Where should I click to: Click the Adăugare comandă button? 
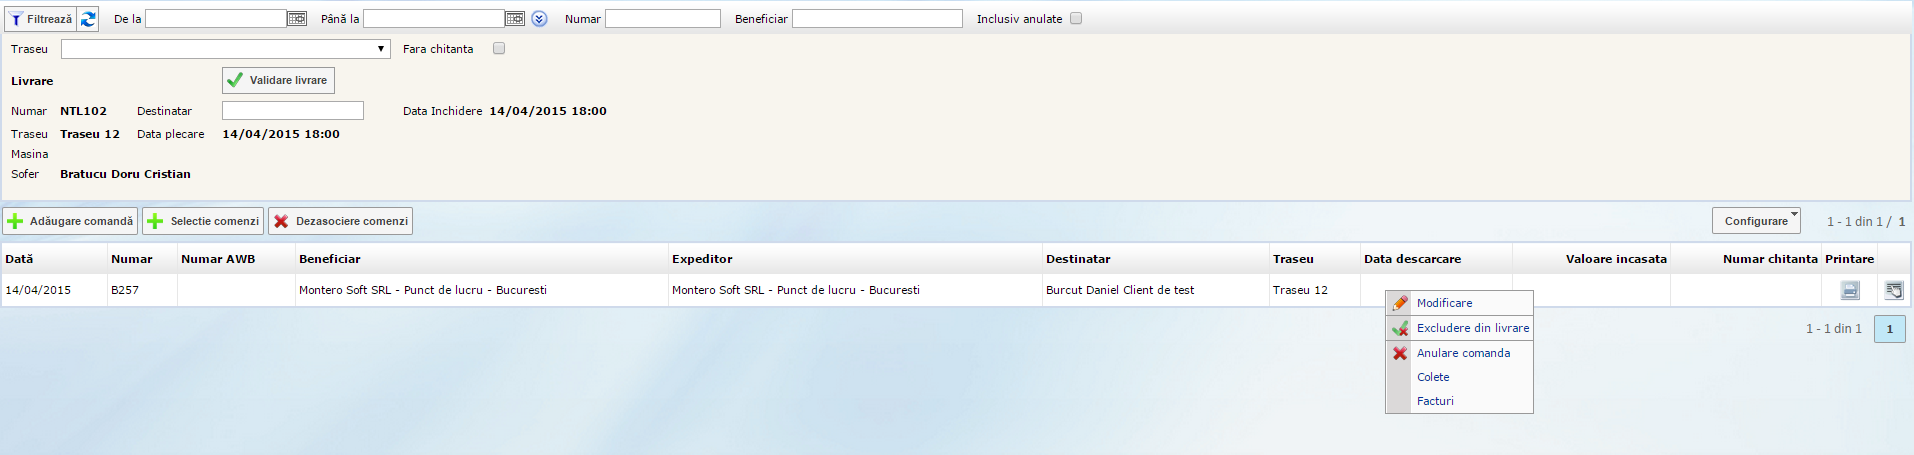point(70,221)
